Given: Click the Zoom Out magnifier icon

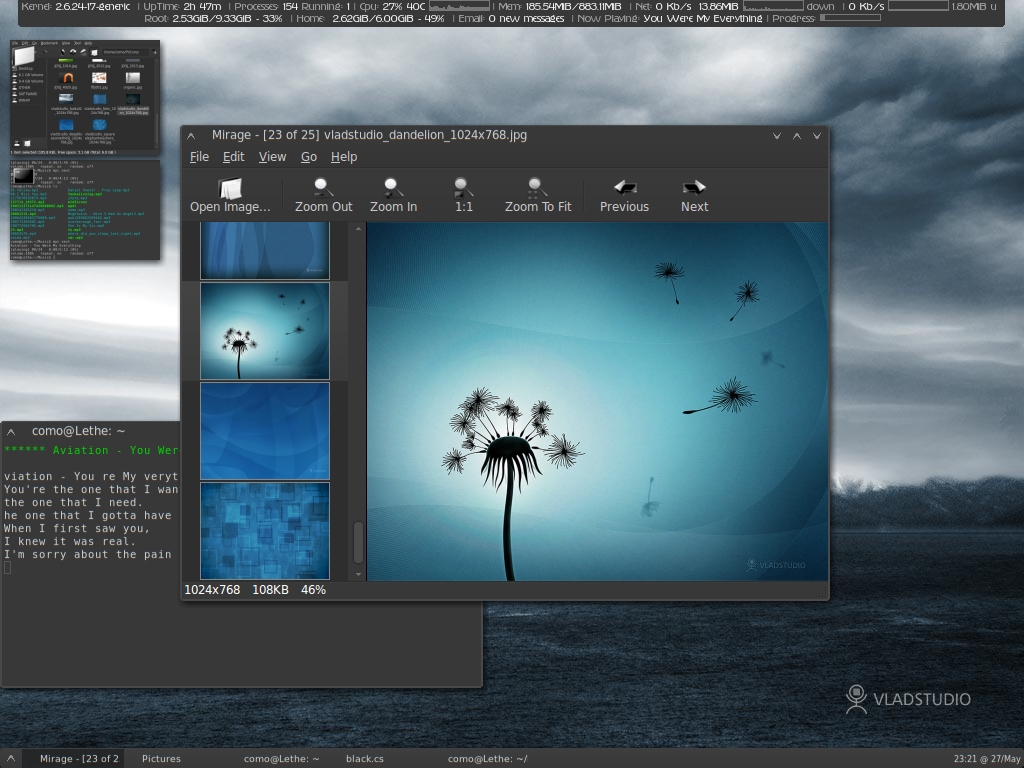Looking at the screenshot, I should [x=323, y=187].
